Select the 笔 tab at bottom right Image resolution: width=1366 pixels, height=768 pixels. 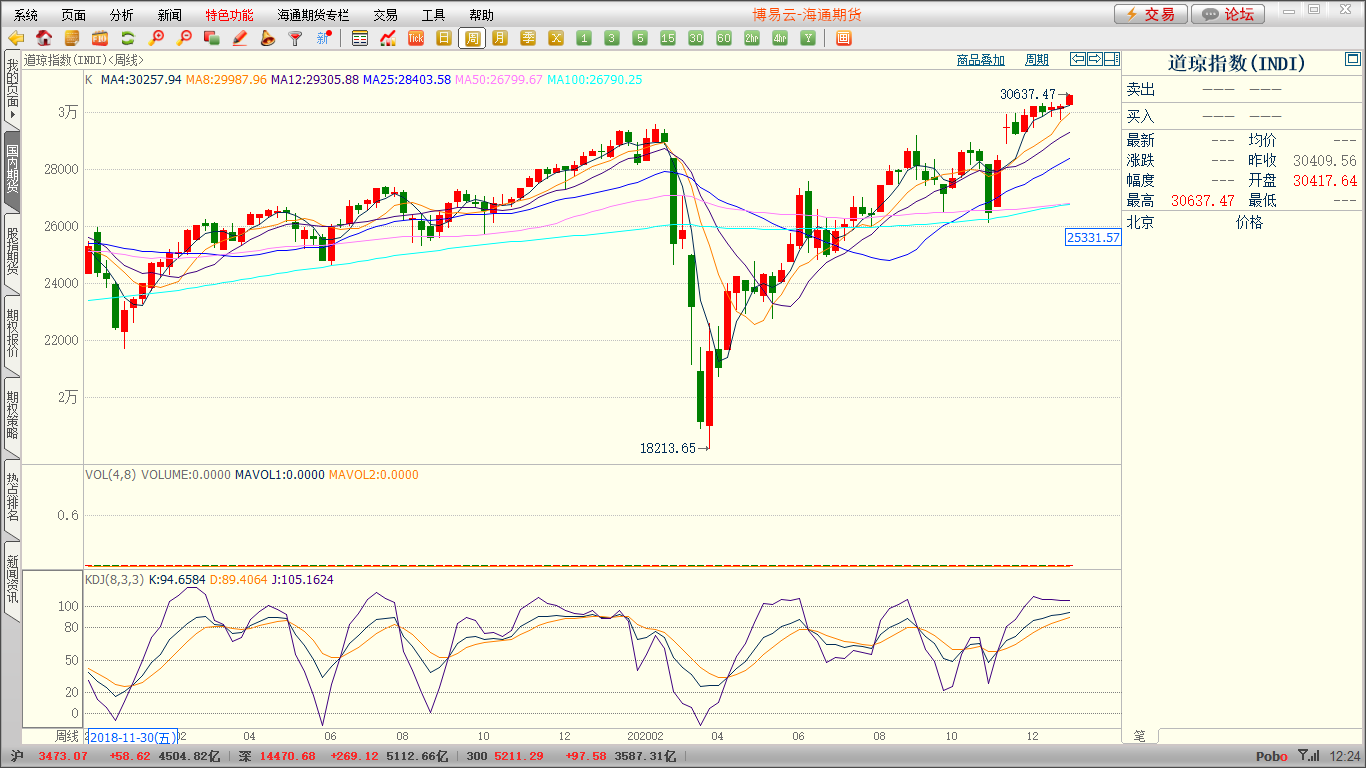coord(1140,735)
